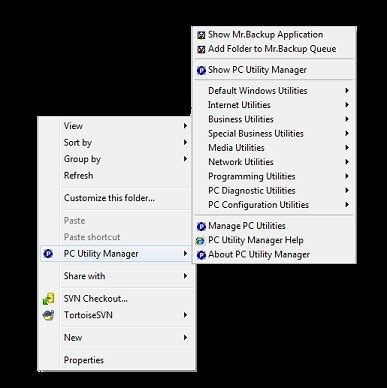Expand the PC Configuration Utilities submenu arrow
Image resolution: width=387 pixels, height=388 pixels.
point(347,204)
